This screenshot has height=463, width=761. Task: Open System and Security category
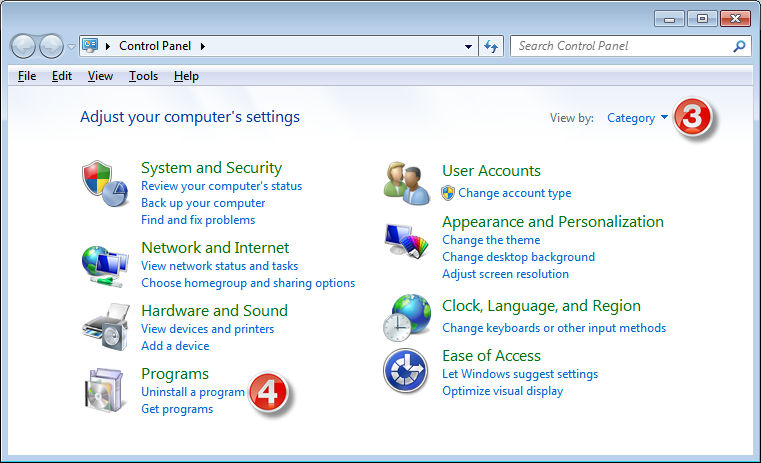pyautogui.click(x=212, y=167)
